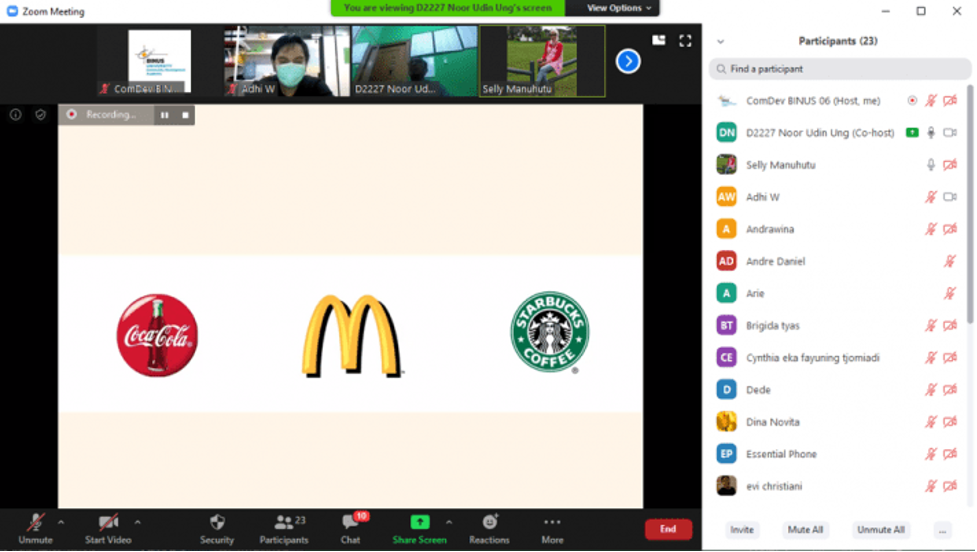Open the Security shield menu
977x552 pixels.
click(x=217, y=529)
